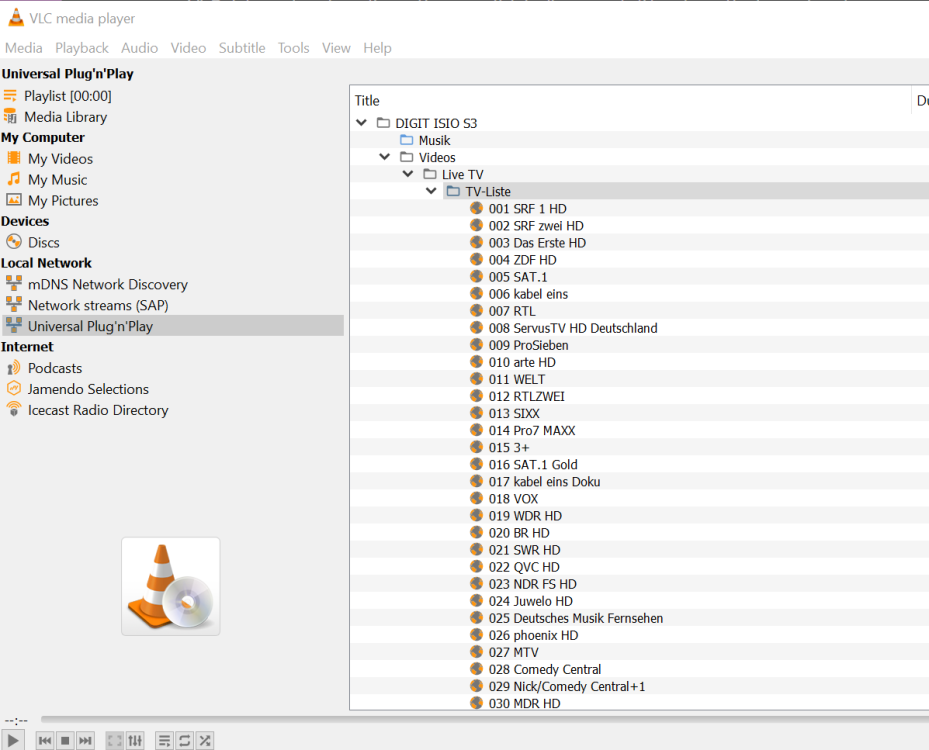Image resolution: width=929 pixels, height=750 pixels.
Task: Click the playback seek bar
Action: point(485,719)
